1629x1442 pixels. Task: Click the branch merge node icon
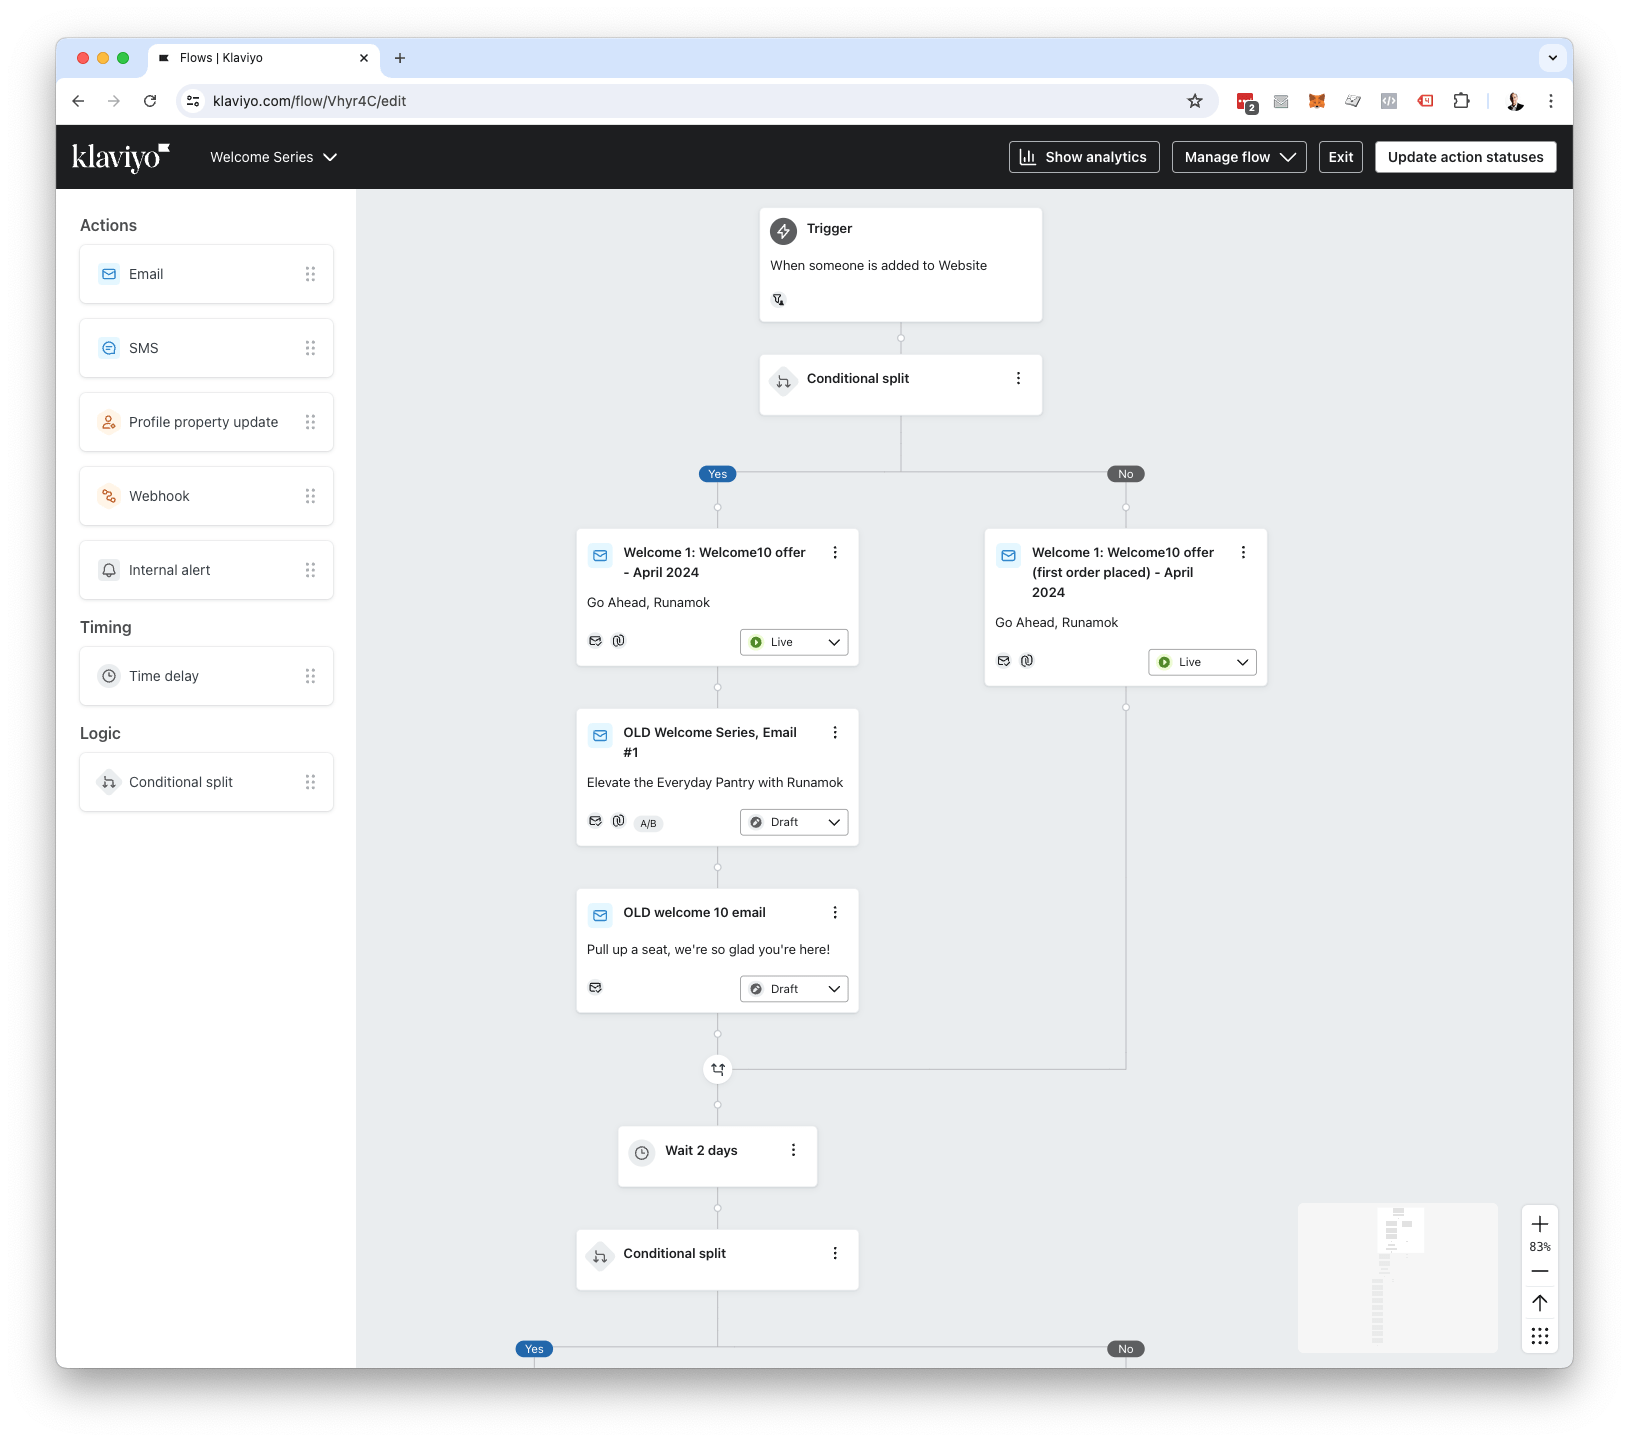pyautogui.click(x=718, y=1069)
